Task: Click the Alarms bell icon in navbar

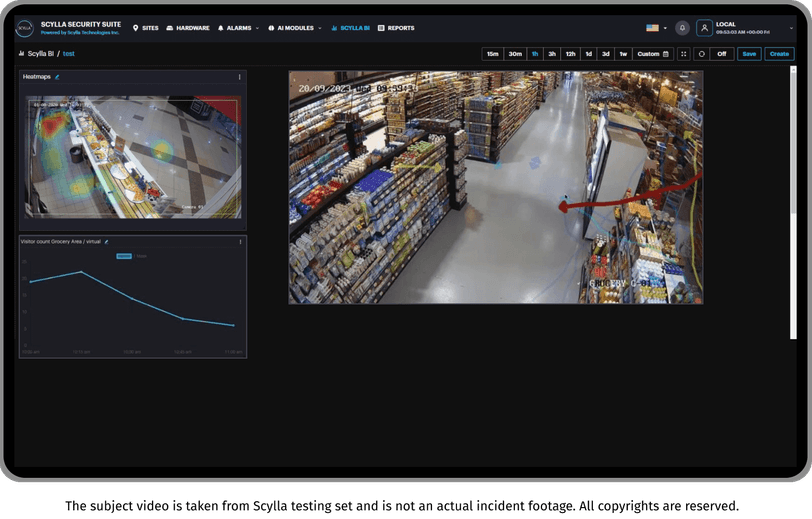Action: coord(221,28)
